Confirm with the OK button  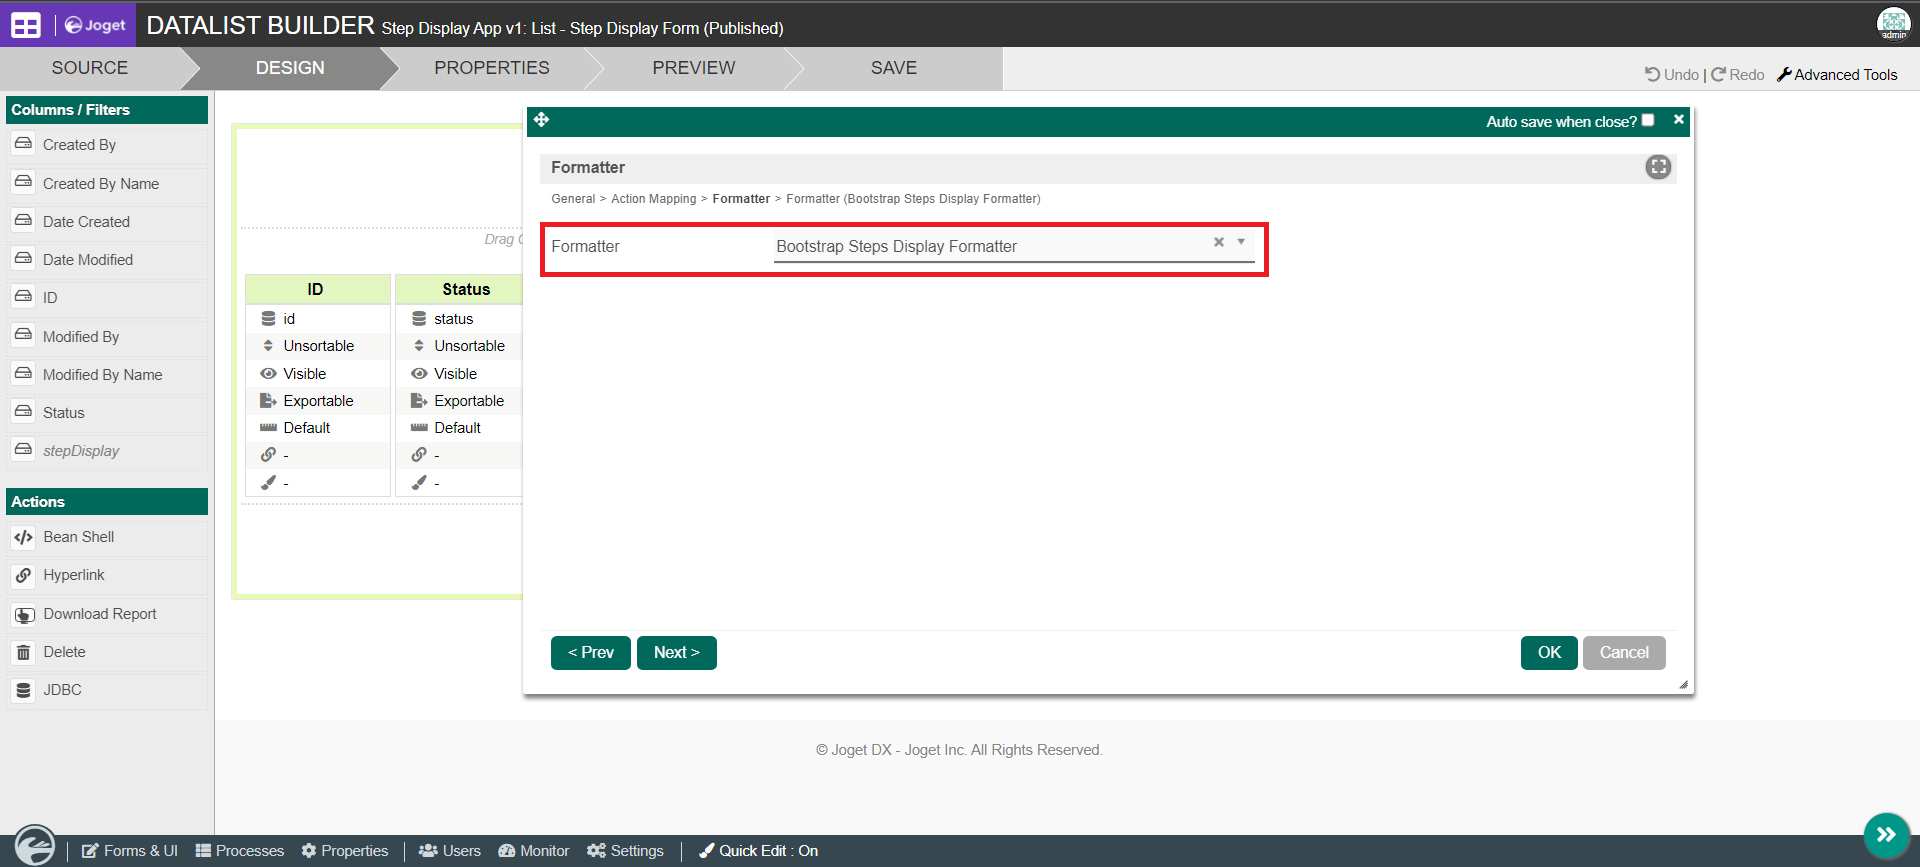click(x=1549, y=653)
